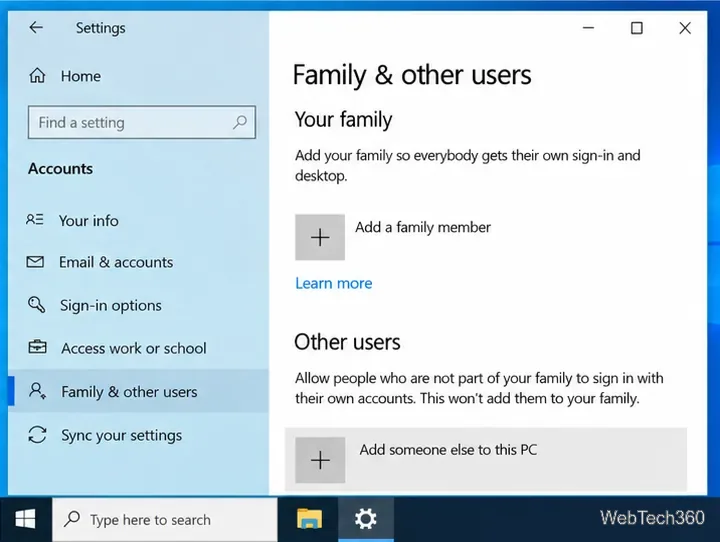Click the Family & other users page title
The height and width of the screenshot is (542, 720).
(x=412, y=75)
